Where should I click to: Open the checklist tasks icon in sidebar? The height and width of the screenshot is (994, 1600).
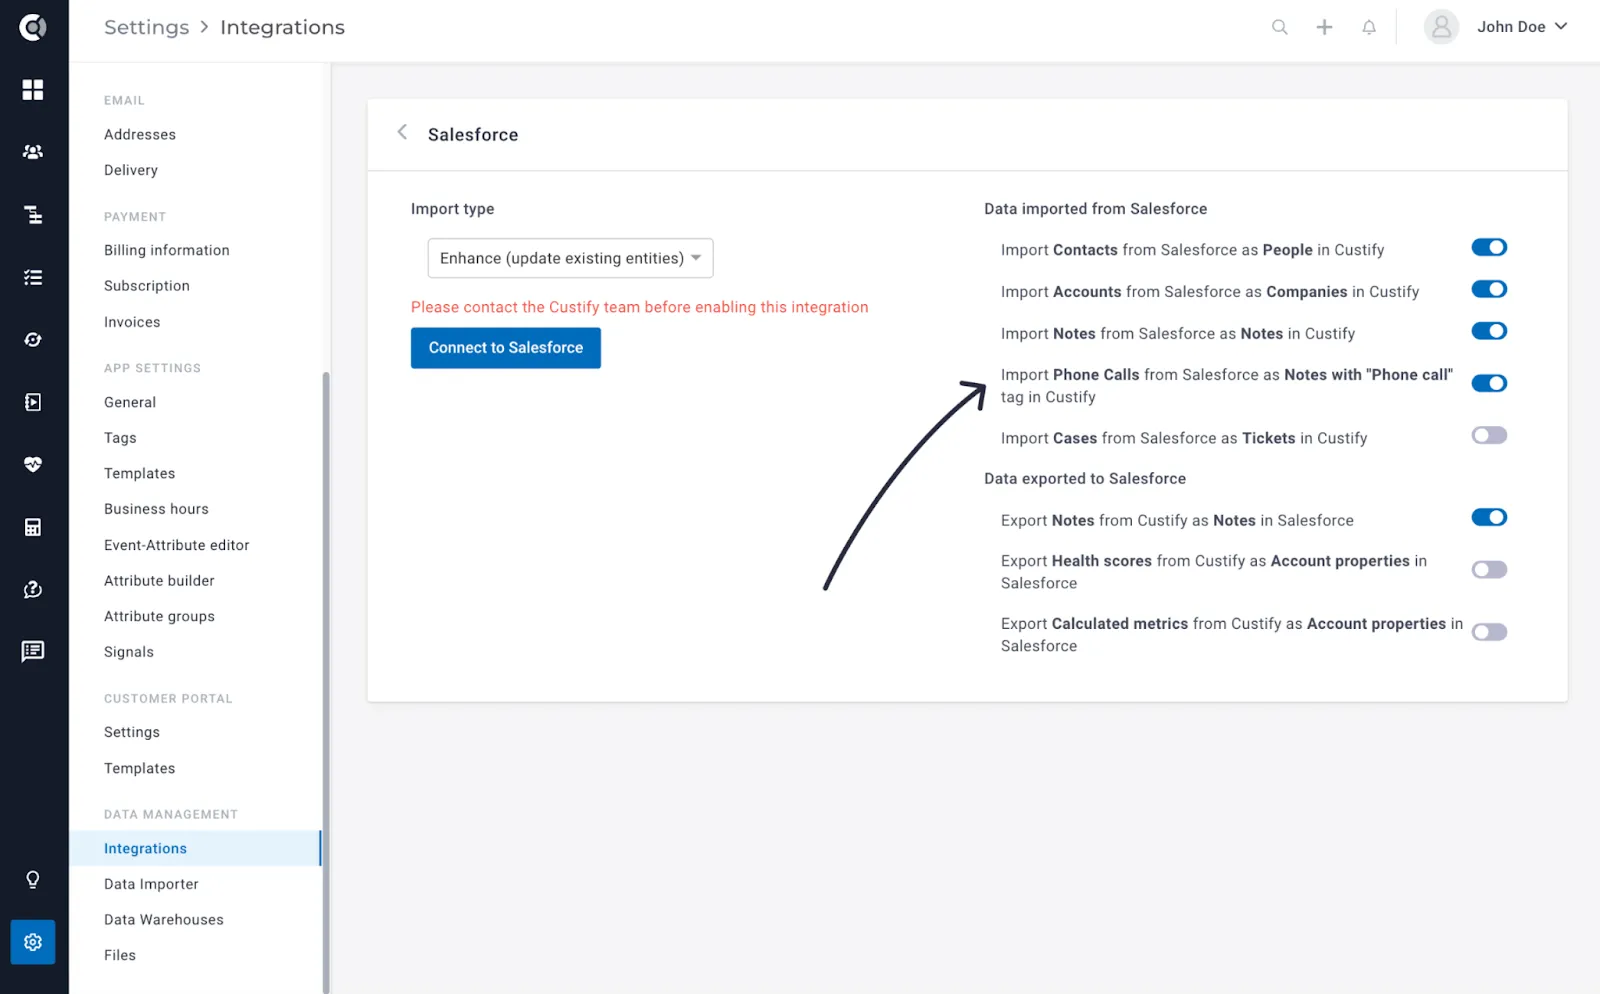[33, 278]
